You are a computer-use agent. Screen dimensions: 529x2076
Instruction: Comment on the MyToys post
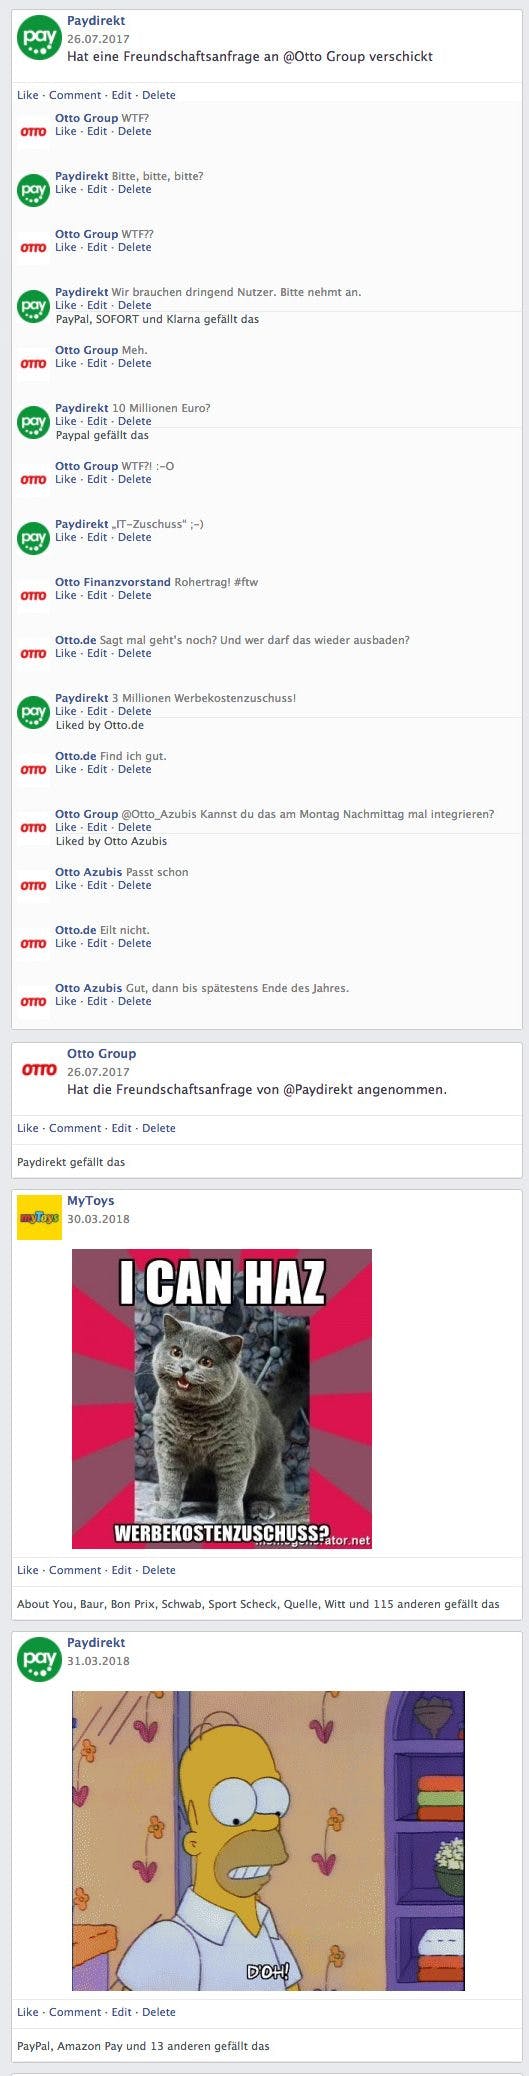[75, 1570]
